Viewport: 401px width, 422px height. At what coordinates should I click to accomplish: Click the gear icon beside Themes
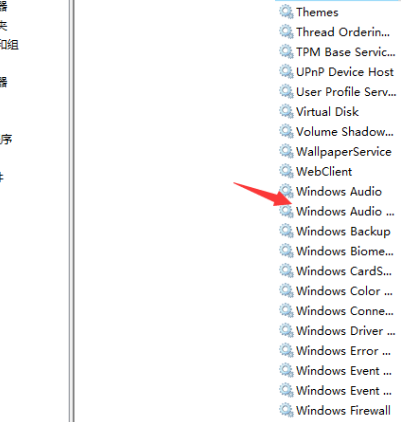click(286, 12)
